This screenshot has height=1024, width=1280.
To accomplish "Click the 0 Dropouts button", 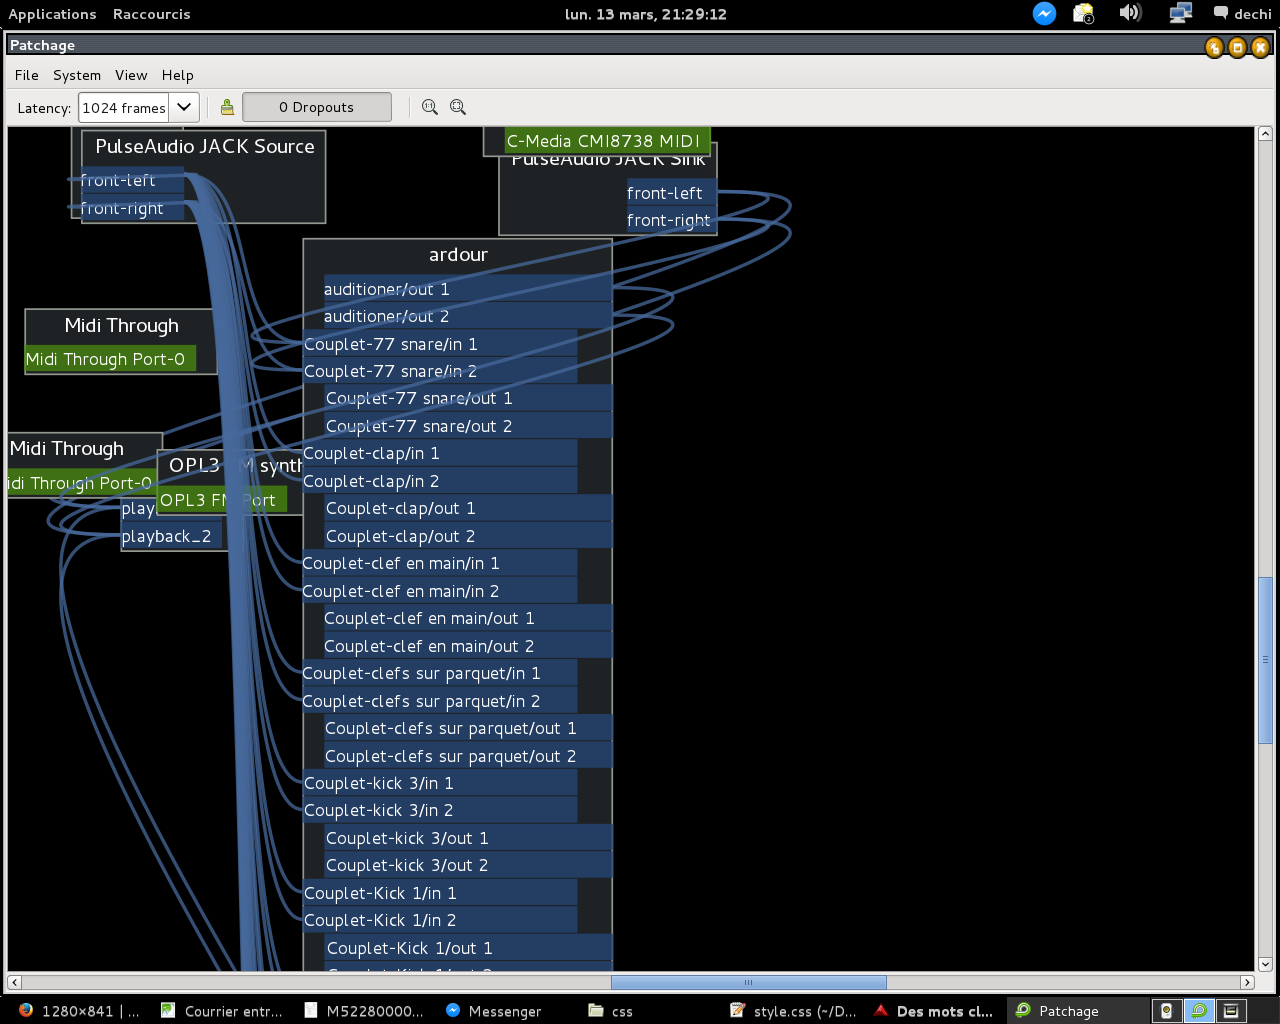I will (x=317, y=107).
